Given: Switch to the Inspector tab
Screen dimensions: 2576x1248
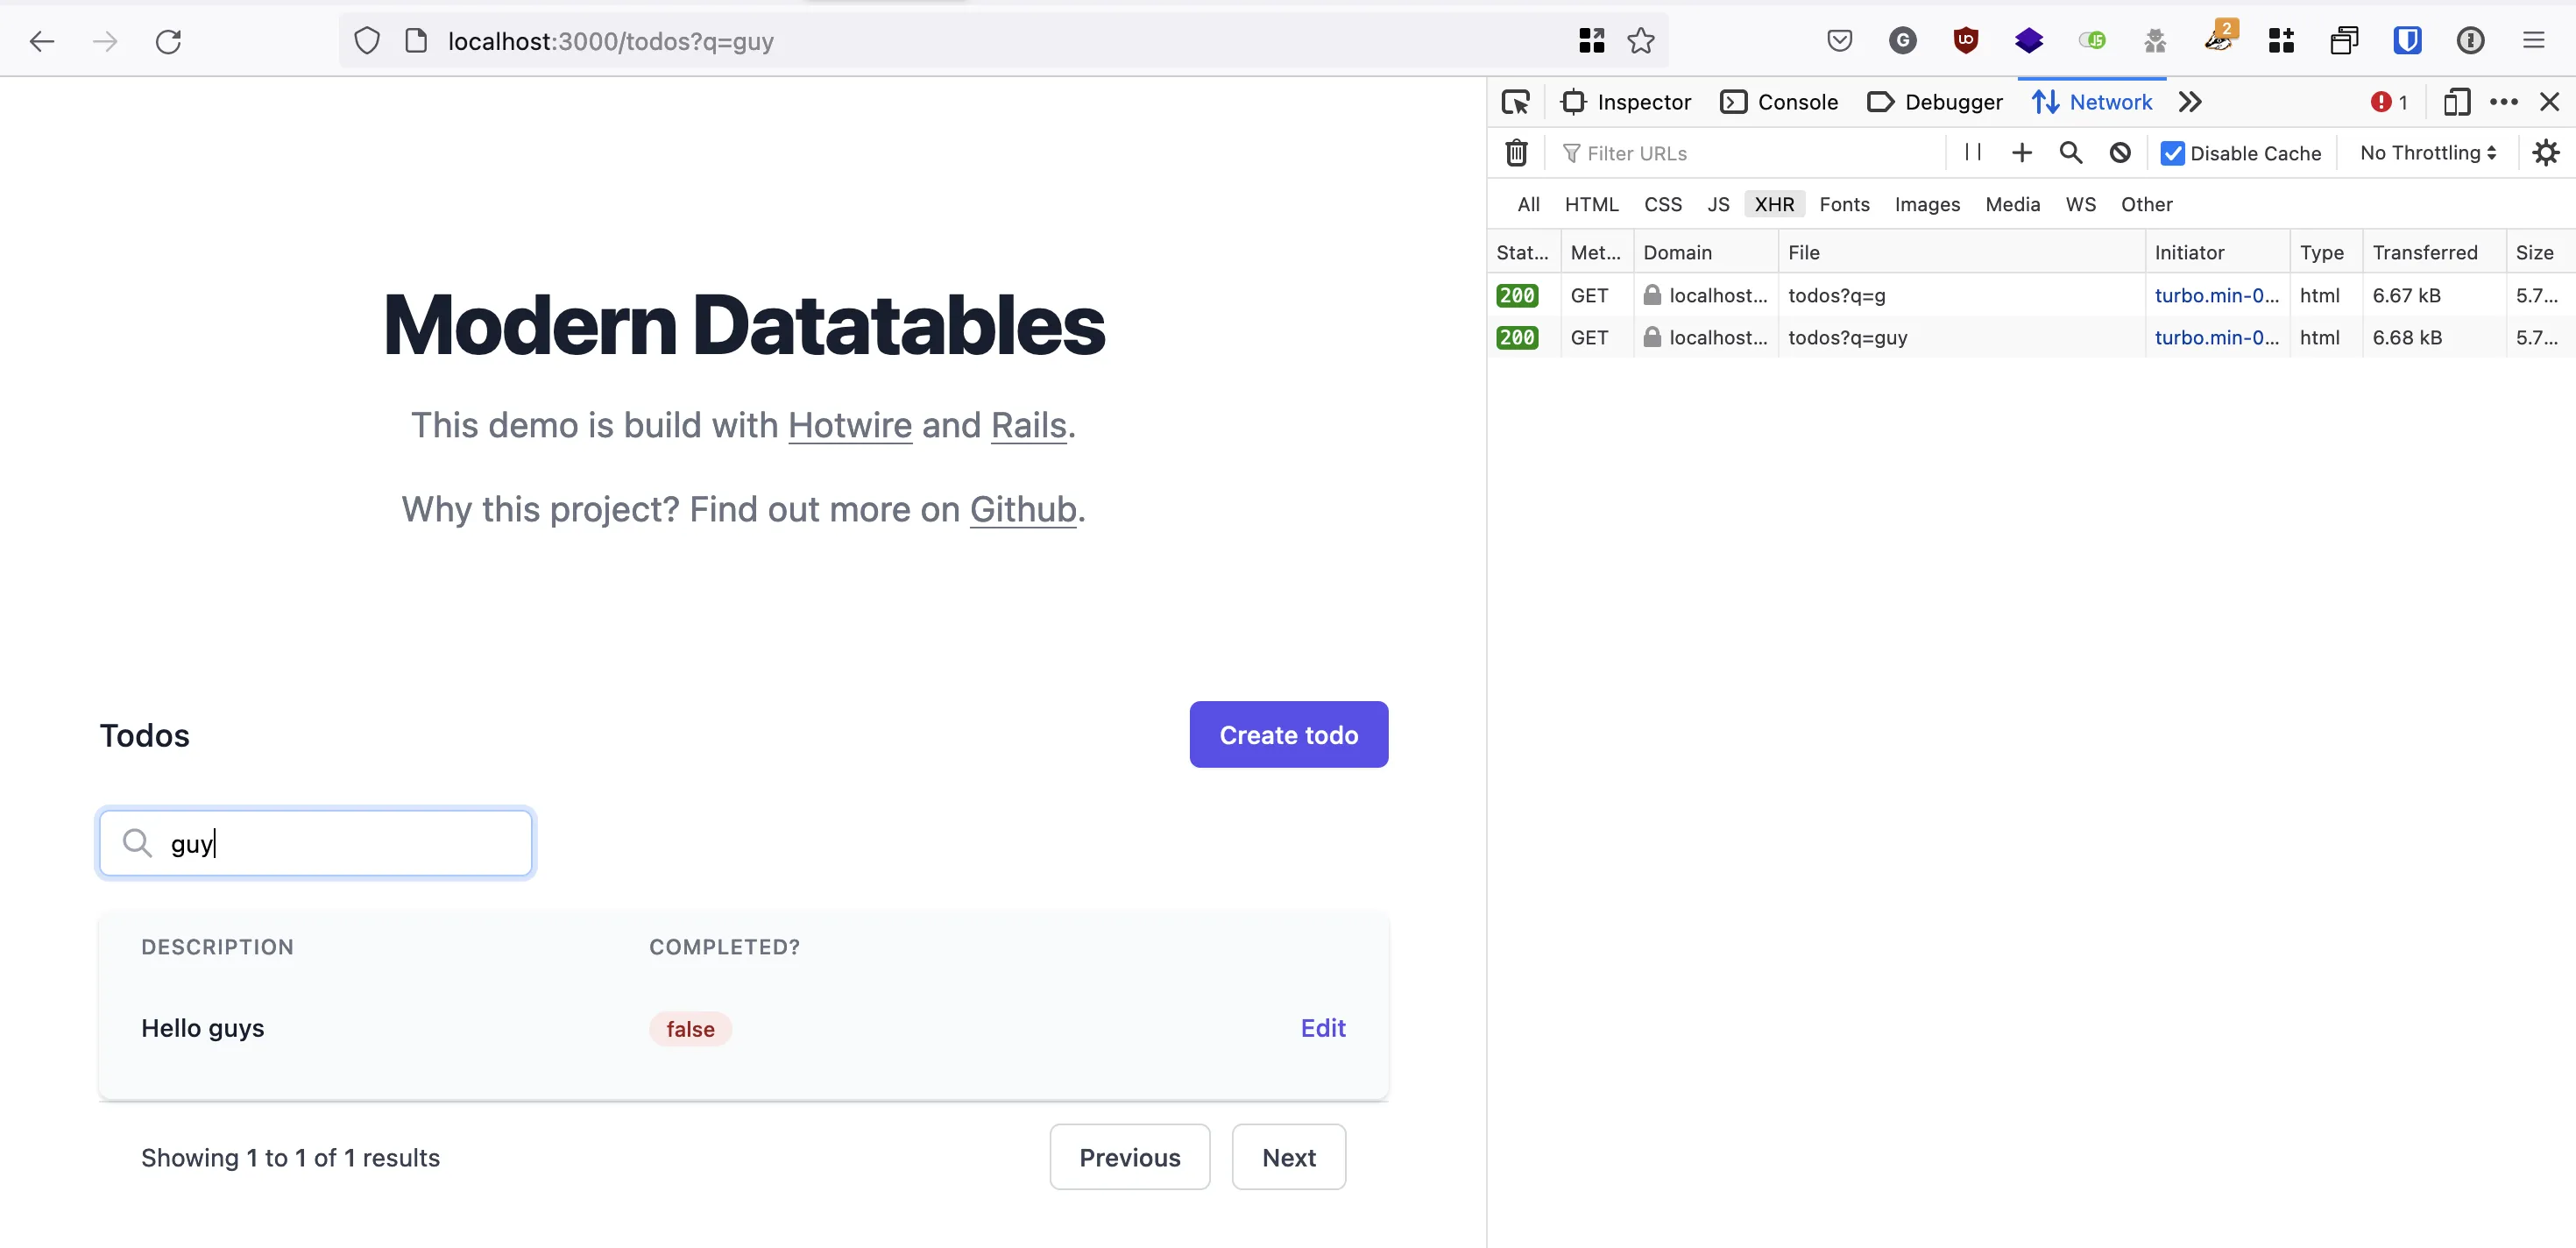Looking at the screenshot, I should click(1626, 102).
